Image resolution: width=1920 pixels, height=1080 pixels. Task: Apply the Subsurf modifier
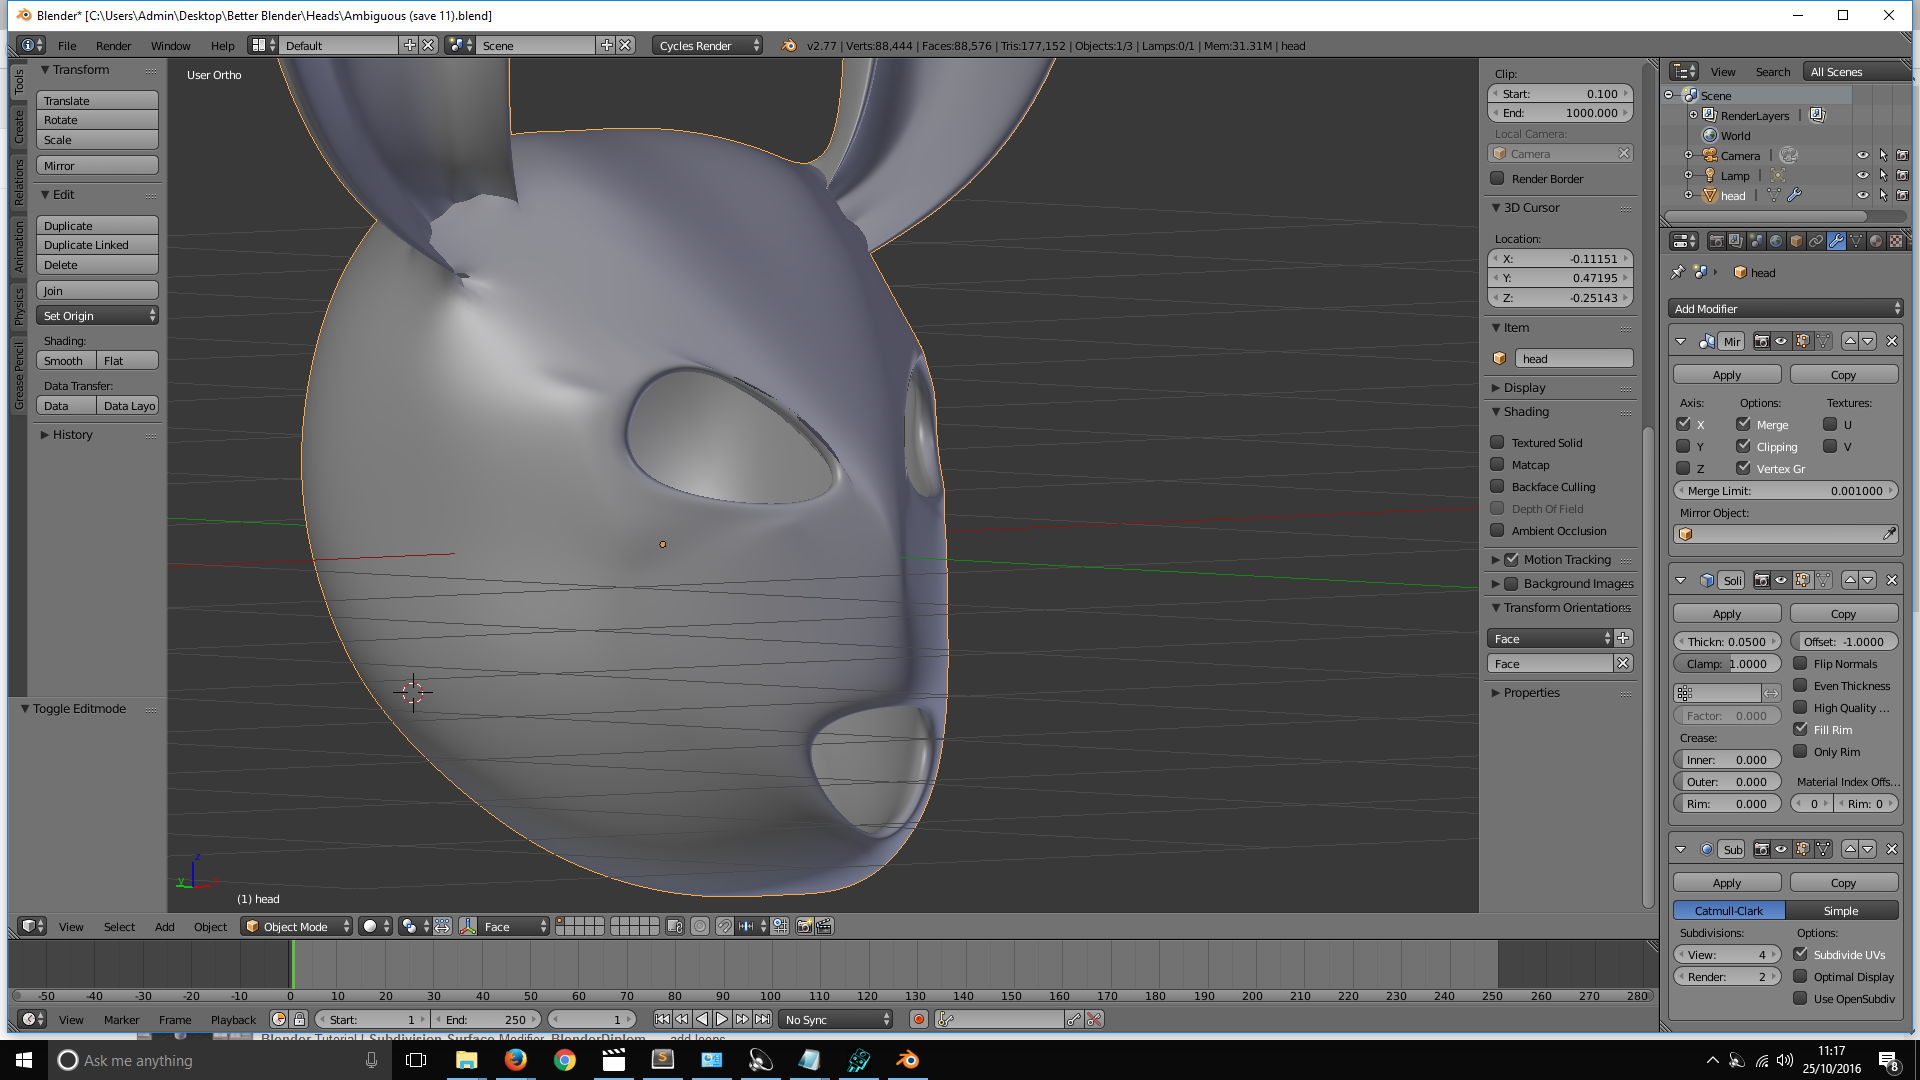(x=1727, y=882)
